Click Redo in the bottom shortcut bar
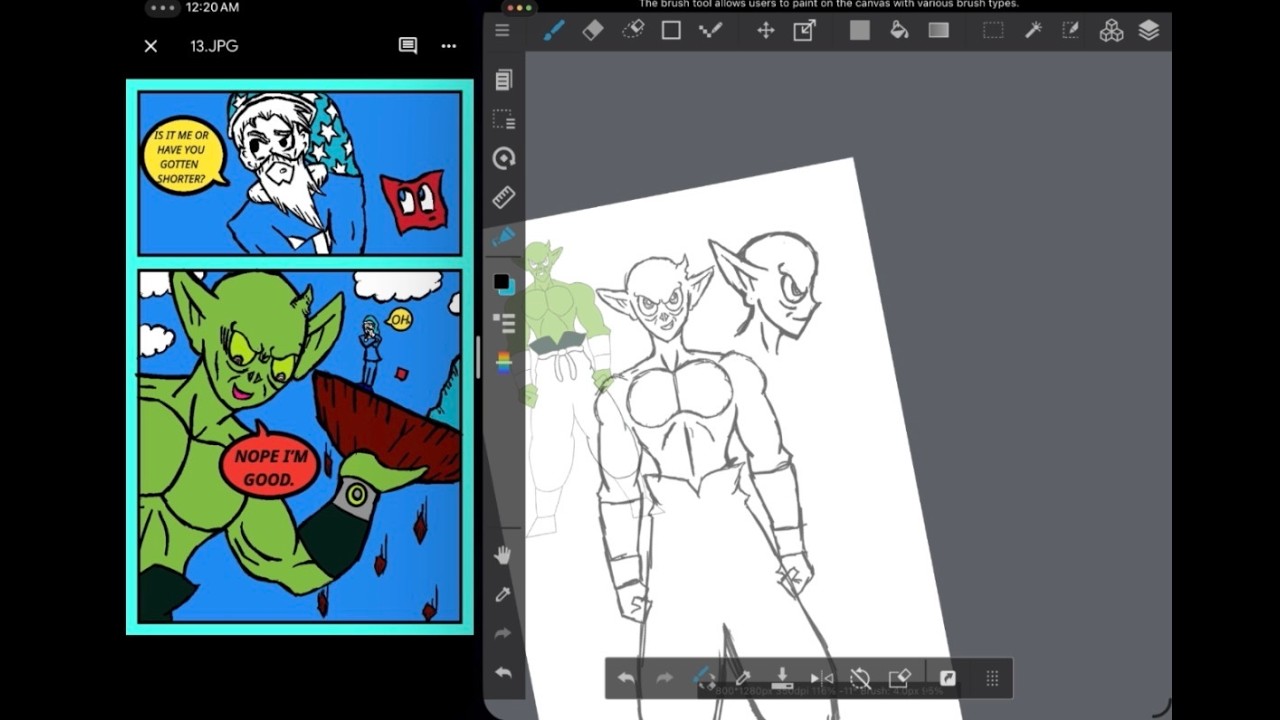Screen dimensions: 1280x720 pyautogui.click(x=664, y=678)
